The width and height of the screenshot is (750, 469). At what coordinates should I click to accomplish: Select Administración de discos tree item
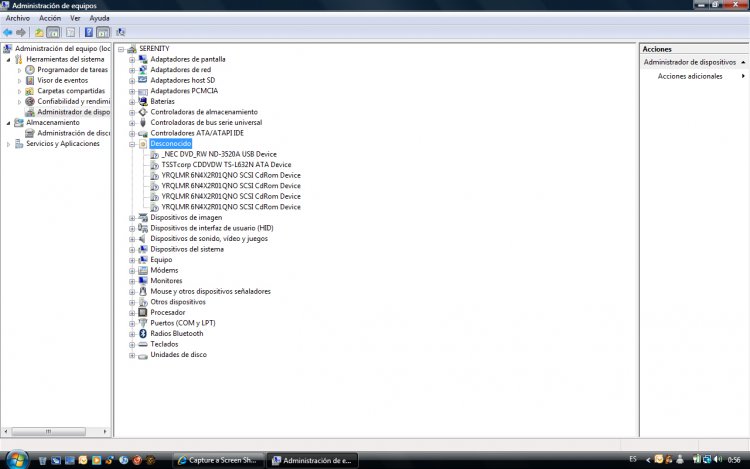[x=74, y=133]
